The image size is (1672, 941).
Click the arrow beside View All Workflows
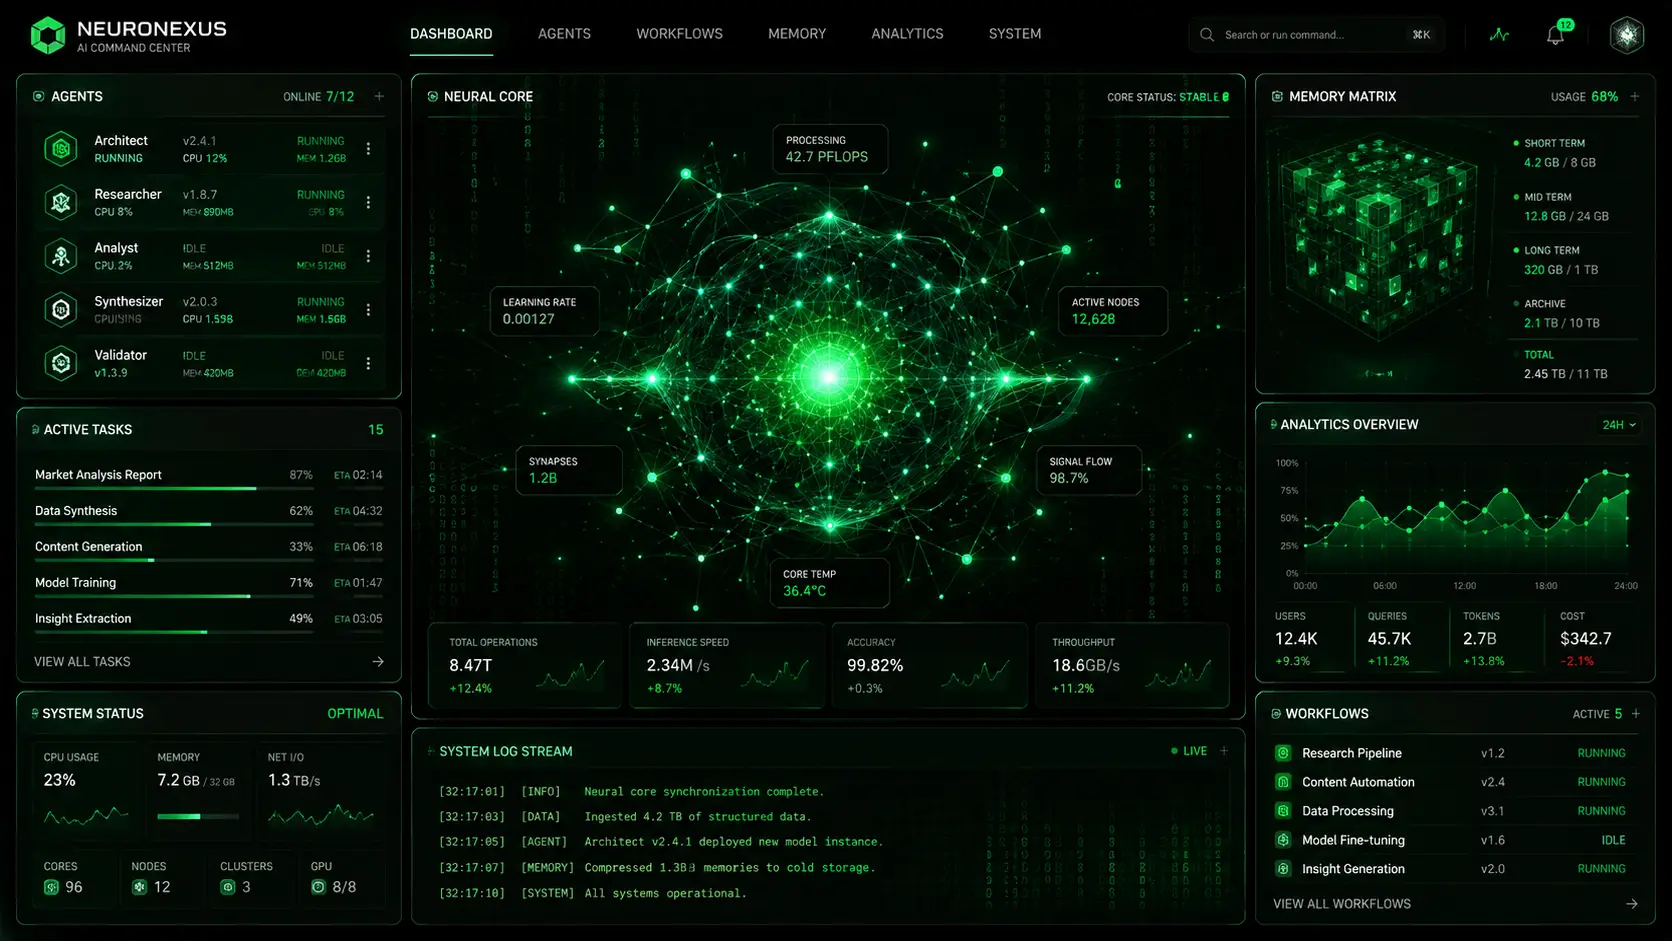(x=1632, y=904)
